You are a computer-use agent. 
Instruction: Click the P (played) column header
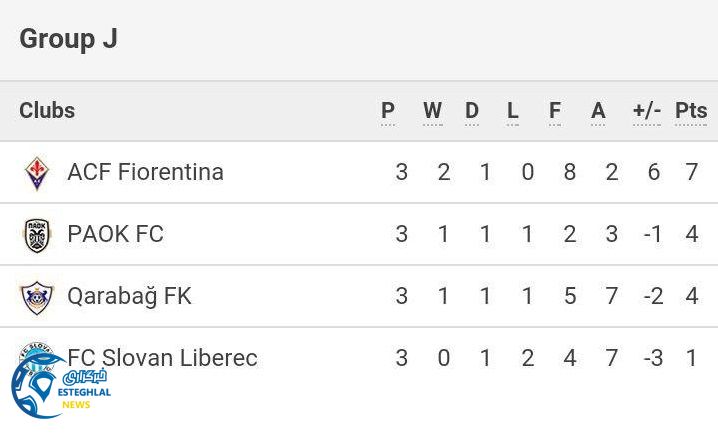point(388,111)
